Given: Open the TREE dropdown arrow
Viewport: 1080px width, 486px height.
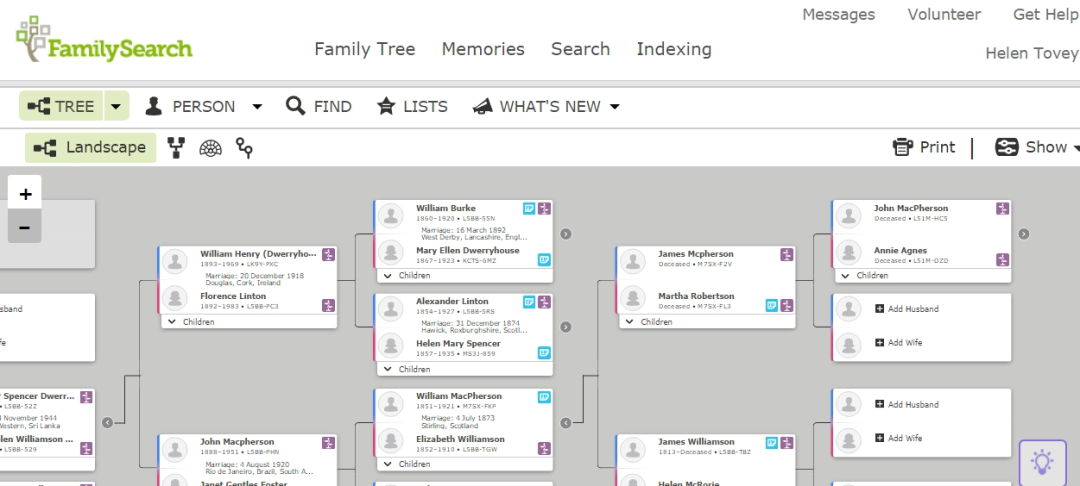Looking at the screenshot, I should (116, 106).
